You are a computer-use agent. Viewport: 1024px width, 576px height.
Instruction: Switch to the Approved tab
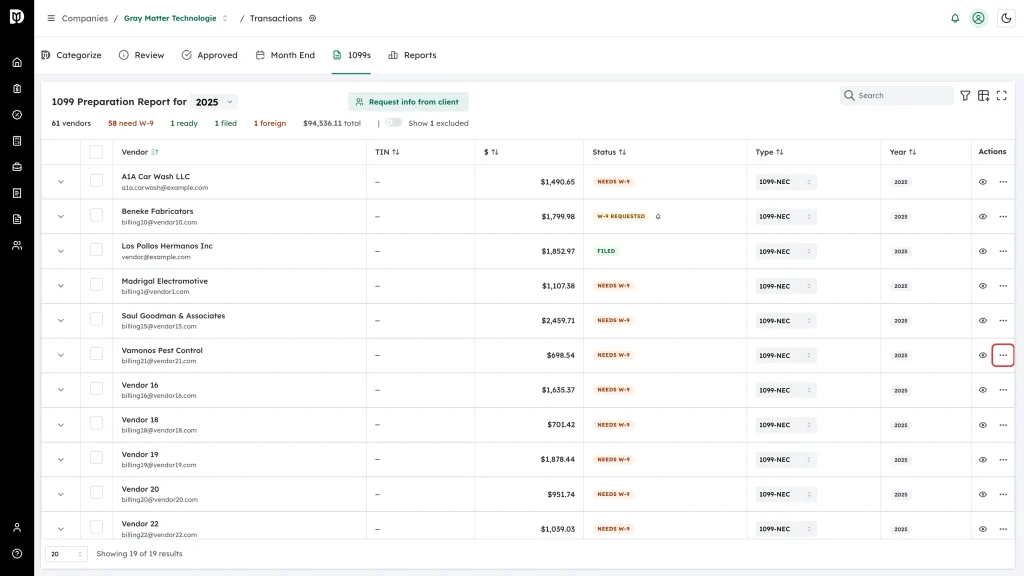[x=210, y=55]
